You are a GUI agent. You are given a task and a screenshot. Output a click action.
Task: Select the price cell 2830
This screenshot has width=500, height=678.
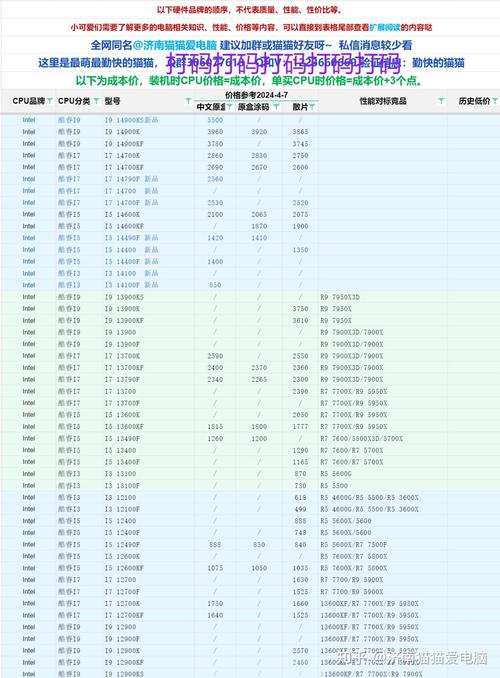pos(259,156)
